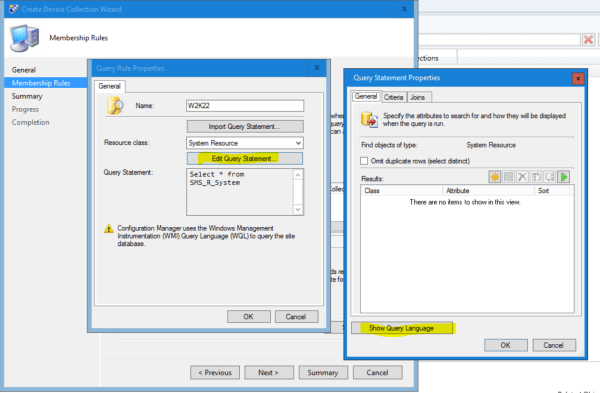Select General step in wizard sidebar

click(24, 70)
